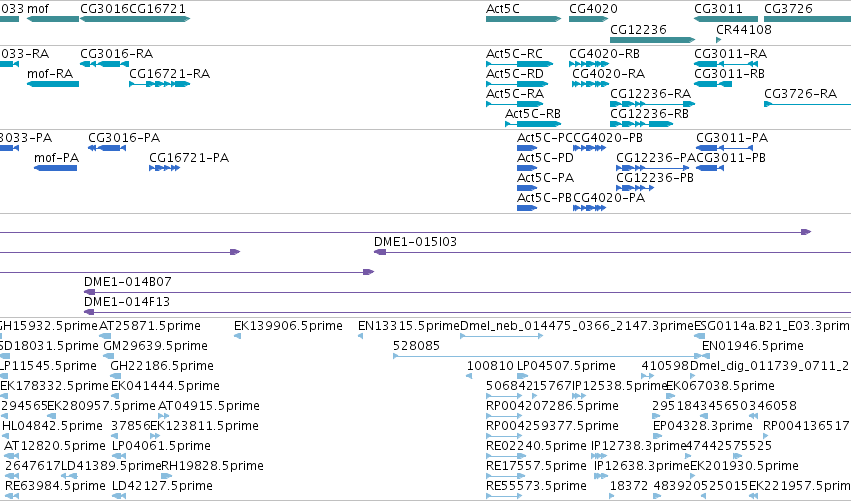The height and width of the screenshot is (501, 851).
Task: Click the EK067038.5prime EST label
Action: coord(720,386)
